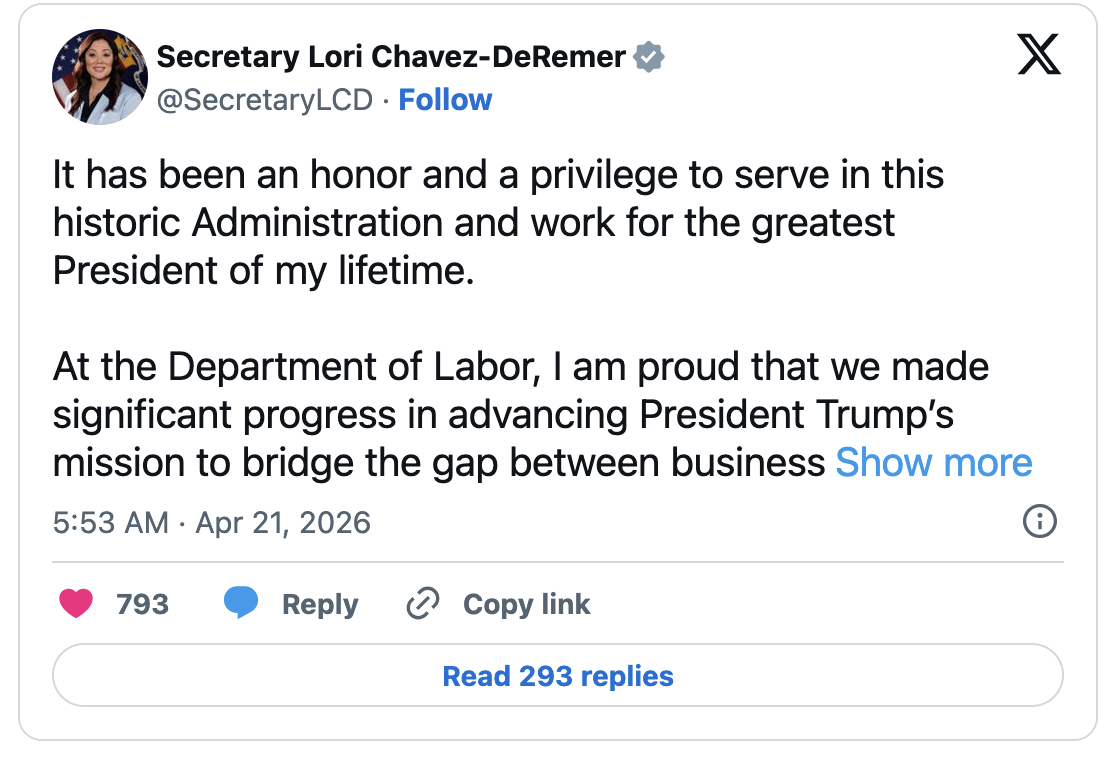This screenshot has width=1118, height=760.
Task: Click the Reply text label
Action: tap(320, 604)
